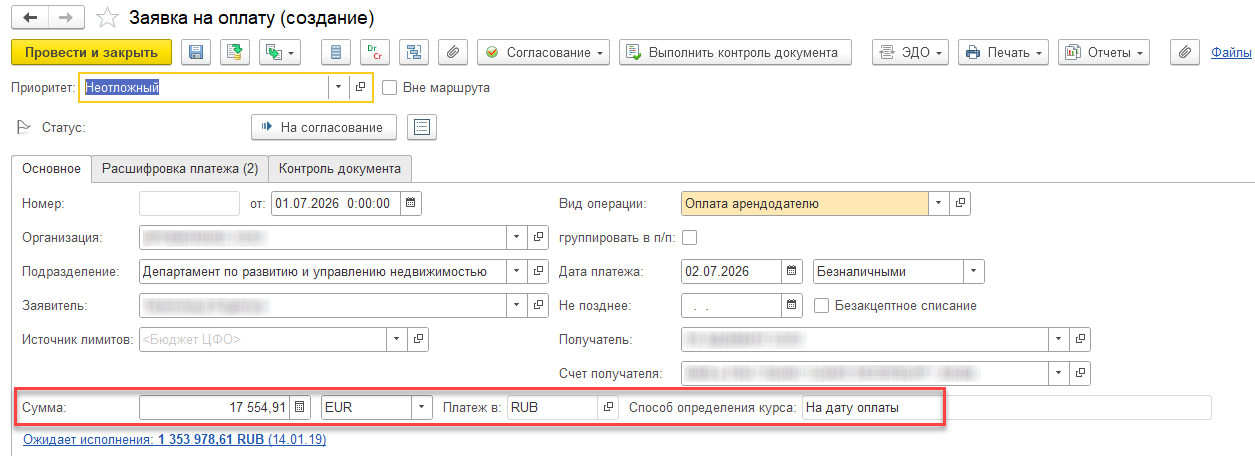Expand the Организация dropdown arrow
Image resolution: width=1255 pixels, height=456 pixels.
coord(516,237)
